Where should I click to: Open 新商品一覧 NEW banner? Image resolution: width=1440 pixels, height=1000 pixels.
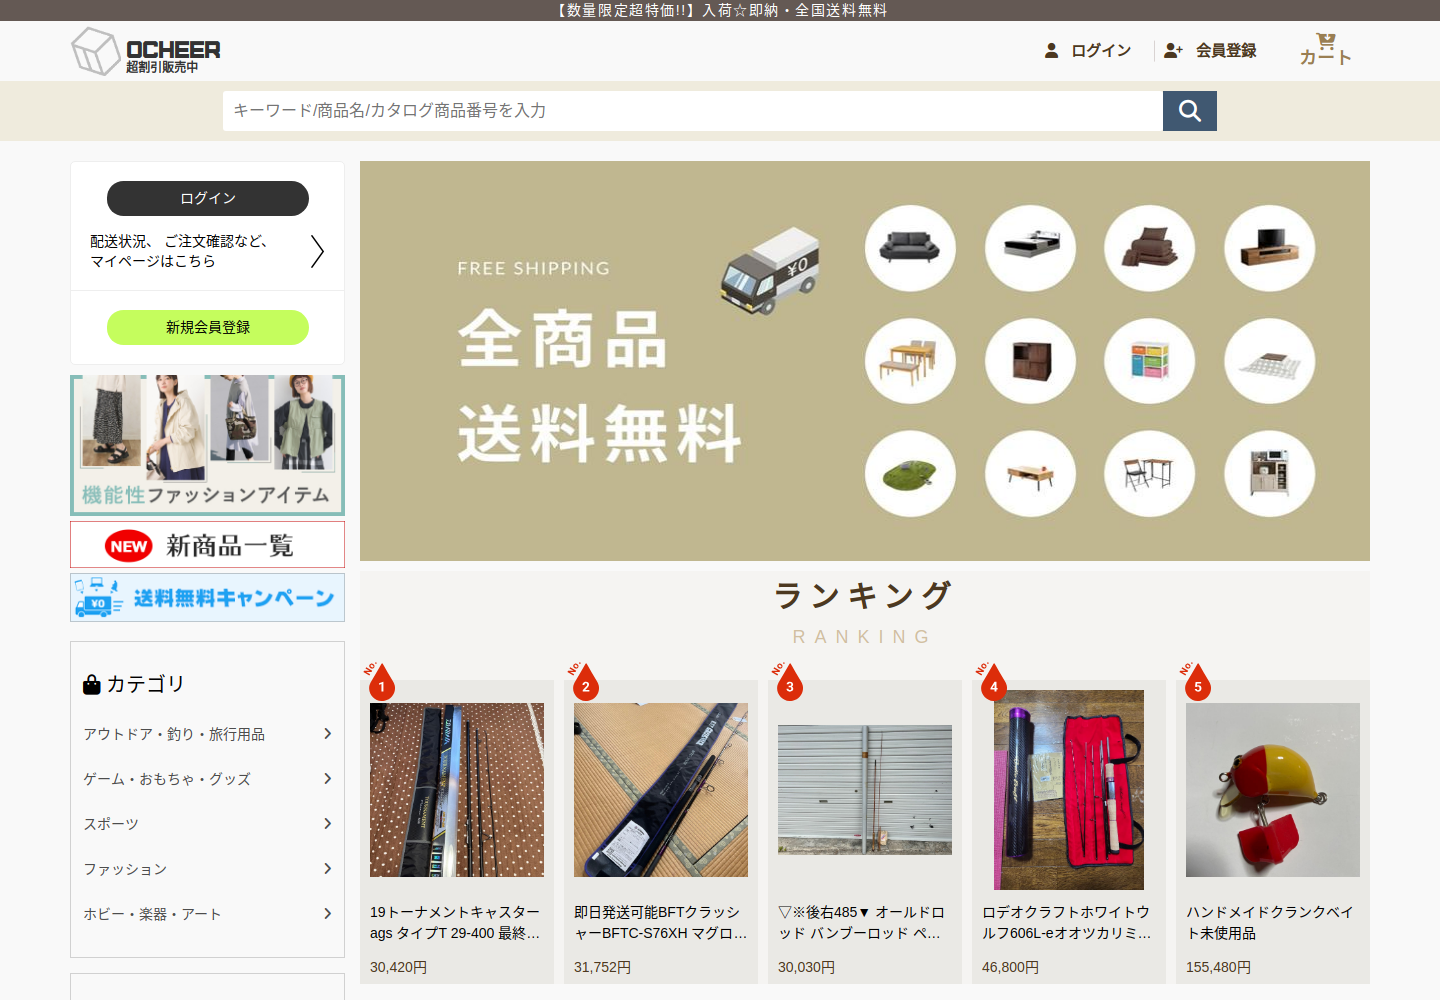[207, 545]
